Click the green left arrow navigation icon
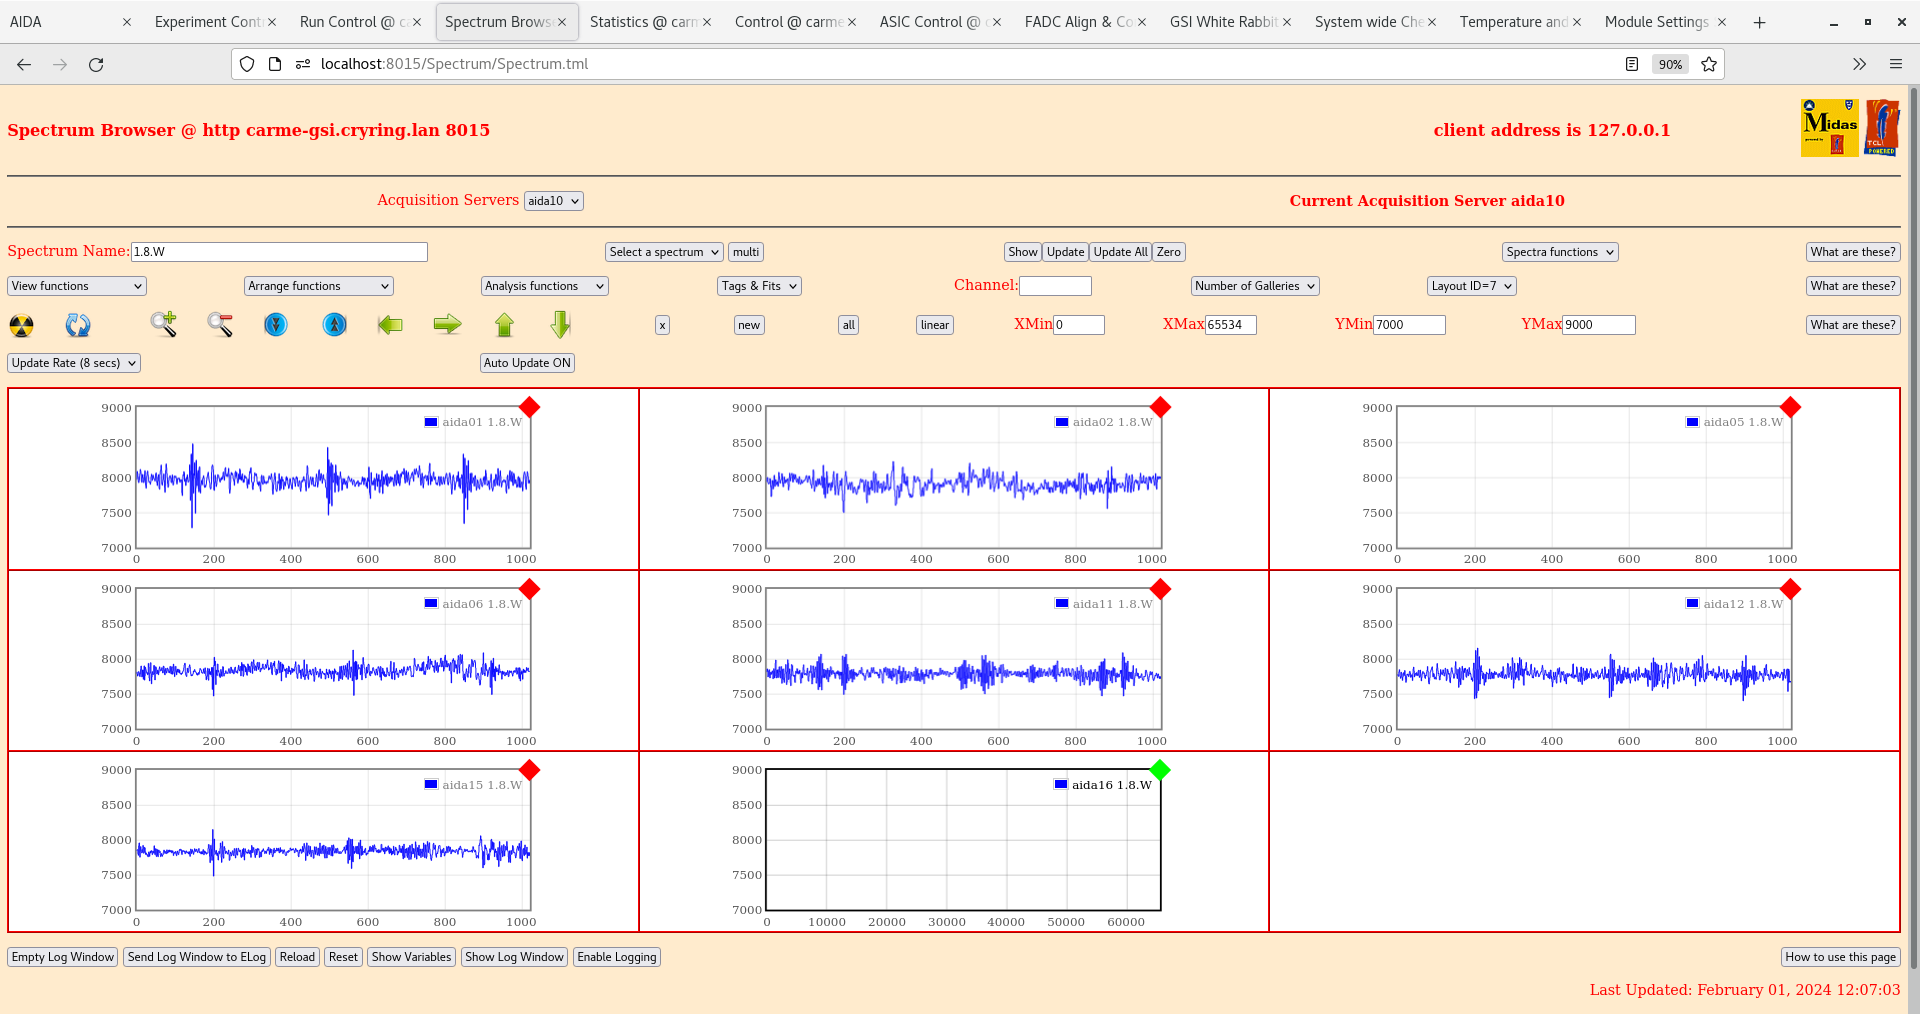The image size is (1920, 1014). click(390, 325)
